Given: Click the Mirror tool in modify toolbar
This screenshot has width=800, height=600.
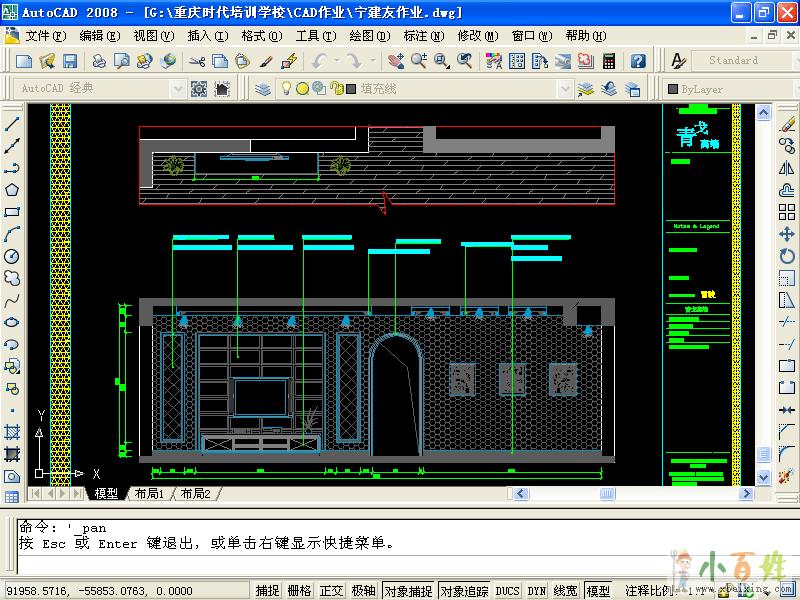Looking at the screenshot, I should 787,169.
